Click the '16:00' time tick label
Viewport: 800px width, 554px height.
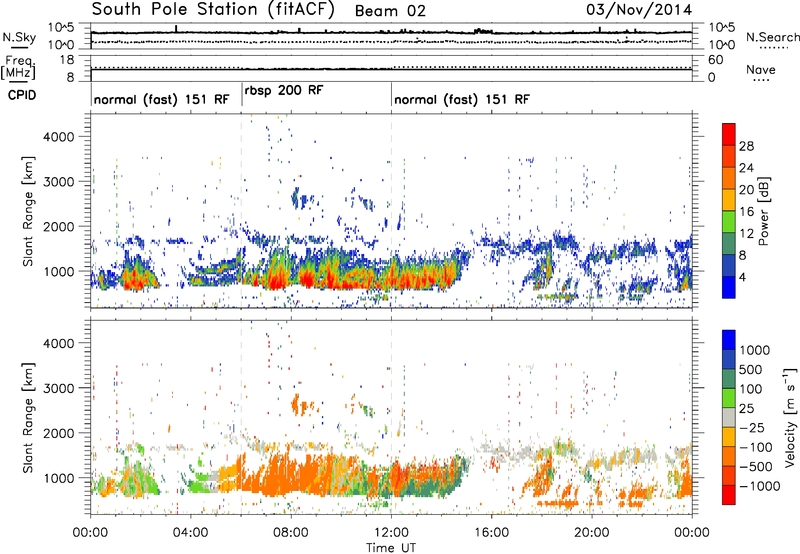point(491,533)
